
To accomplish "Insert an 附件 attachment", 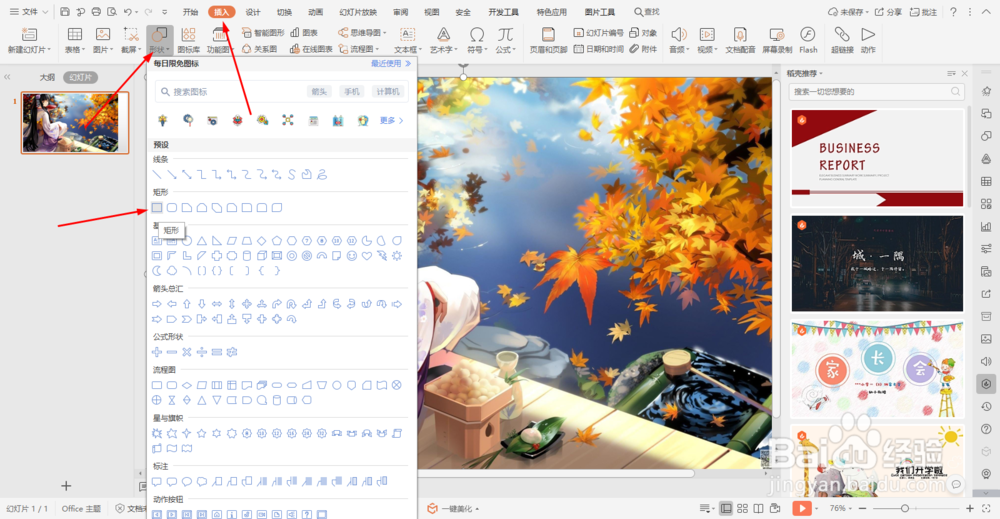I will pos(643,49).
